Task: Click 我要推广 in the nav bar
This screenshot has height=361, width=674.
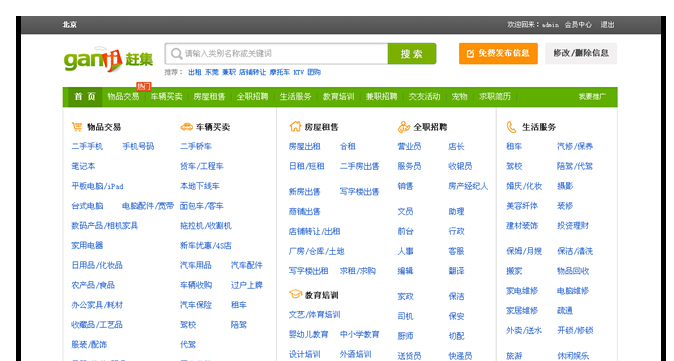Action: pyautogui.click(x=592, y=97)
